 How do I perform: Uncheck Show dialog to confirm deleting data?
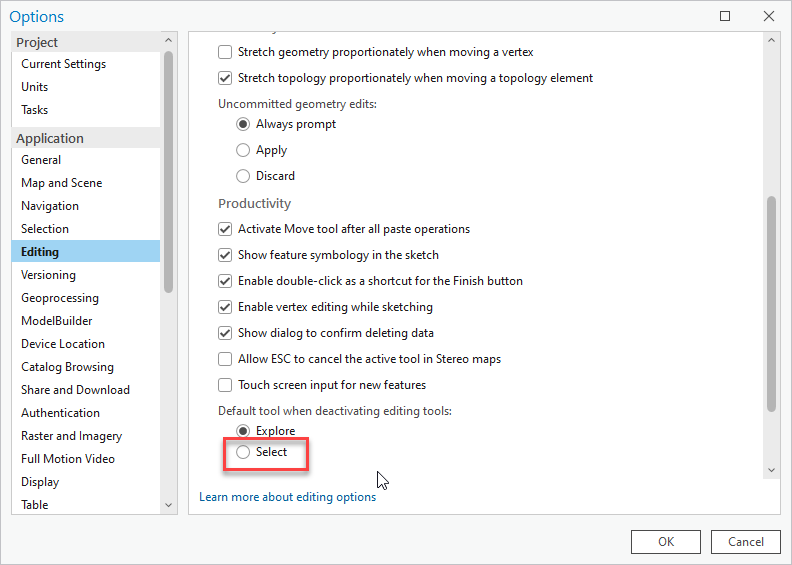click(x=225, y=333)
